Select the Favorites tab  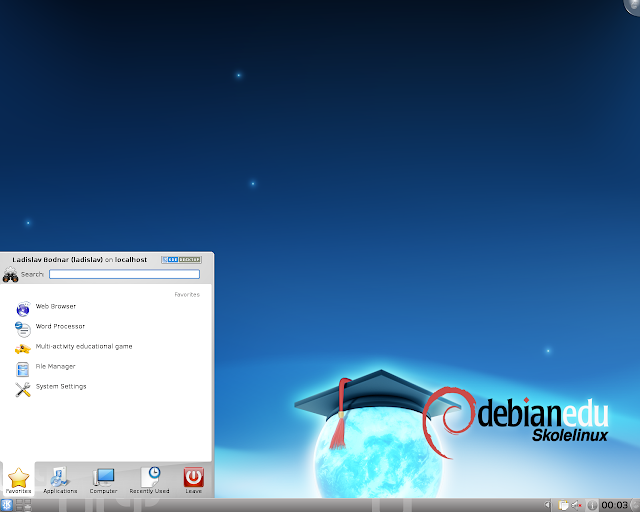(18, 480)
